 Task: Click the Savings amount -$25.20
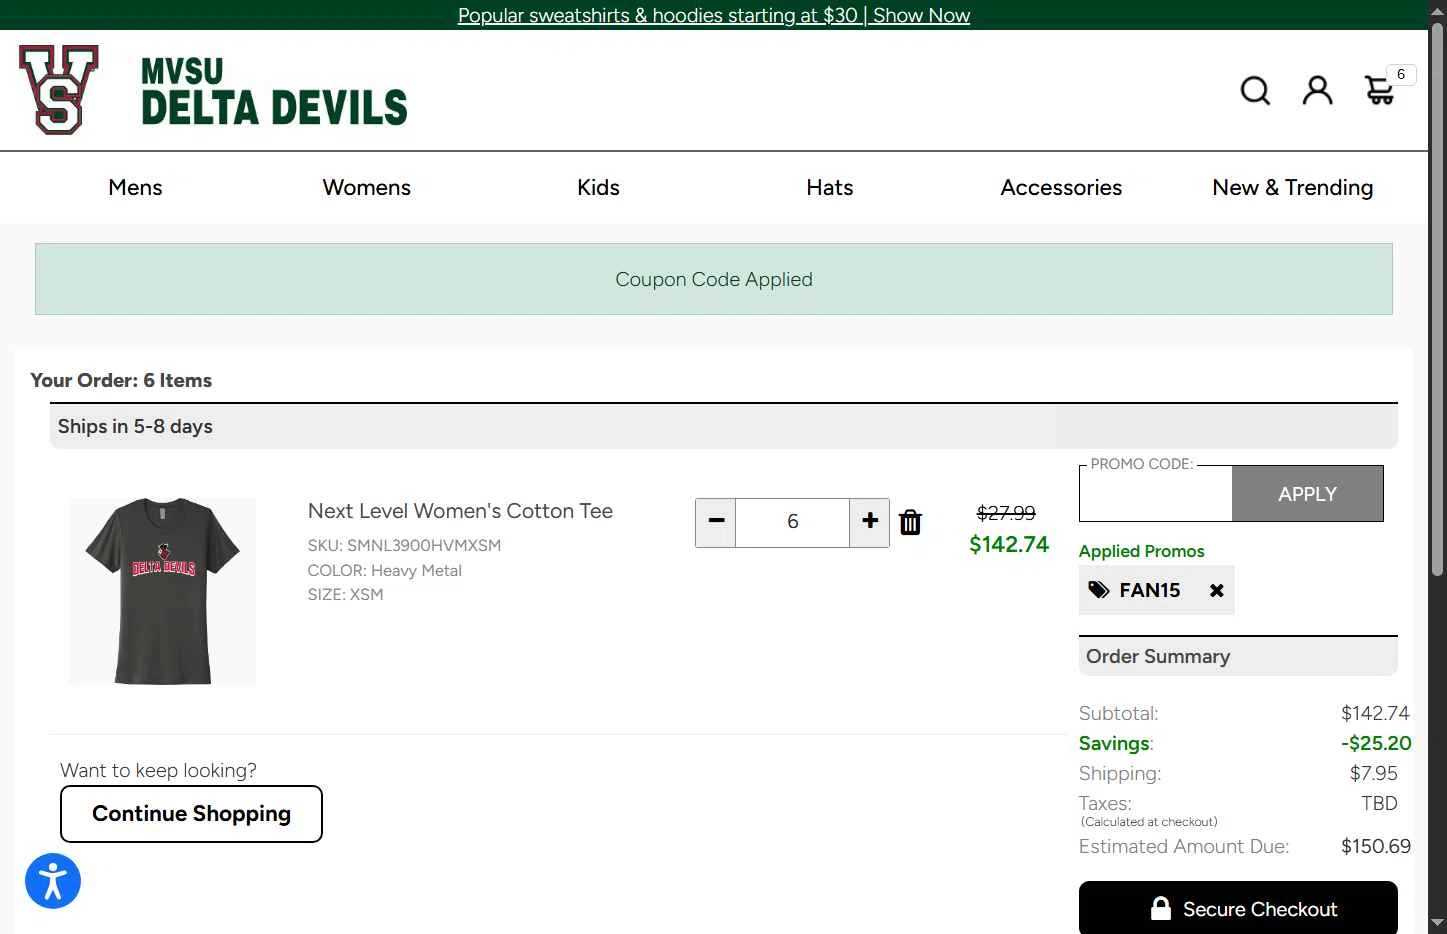[x=1376, y=743]
